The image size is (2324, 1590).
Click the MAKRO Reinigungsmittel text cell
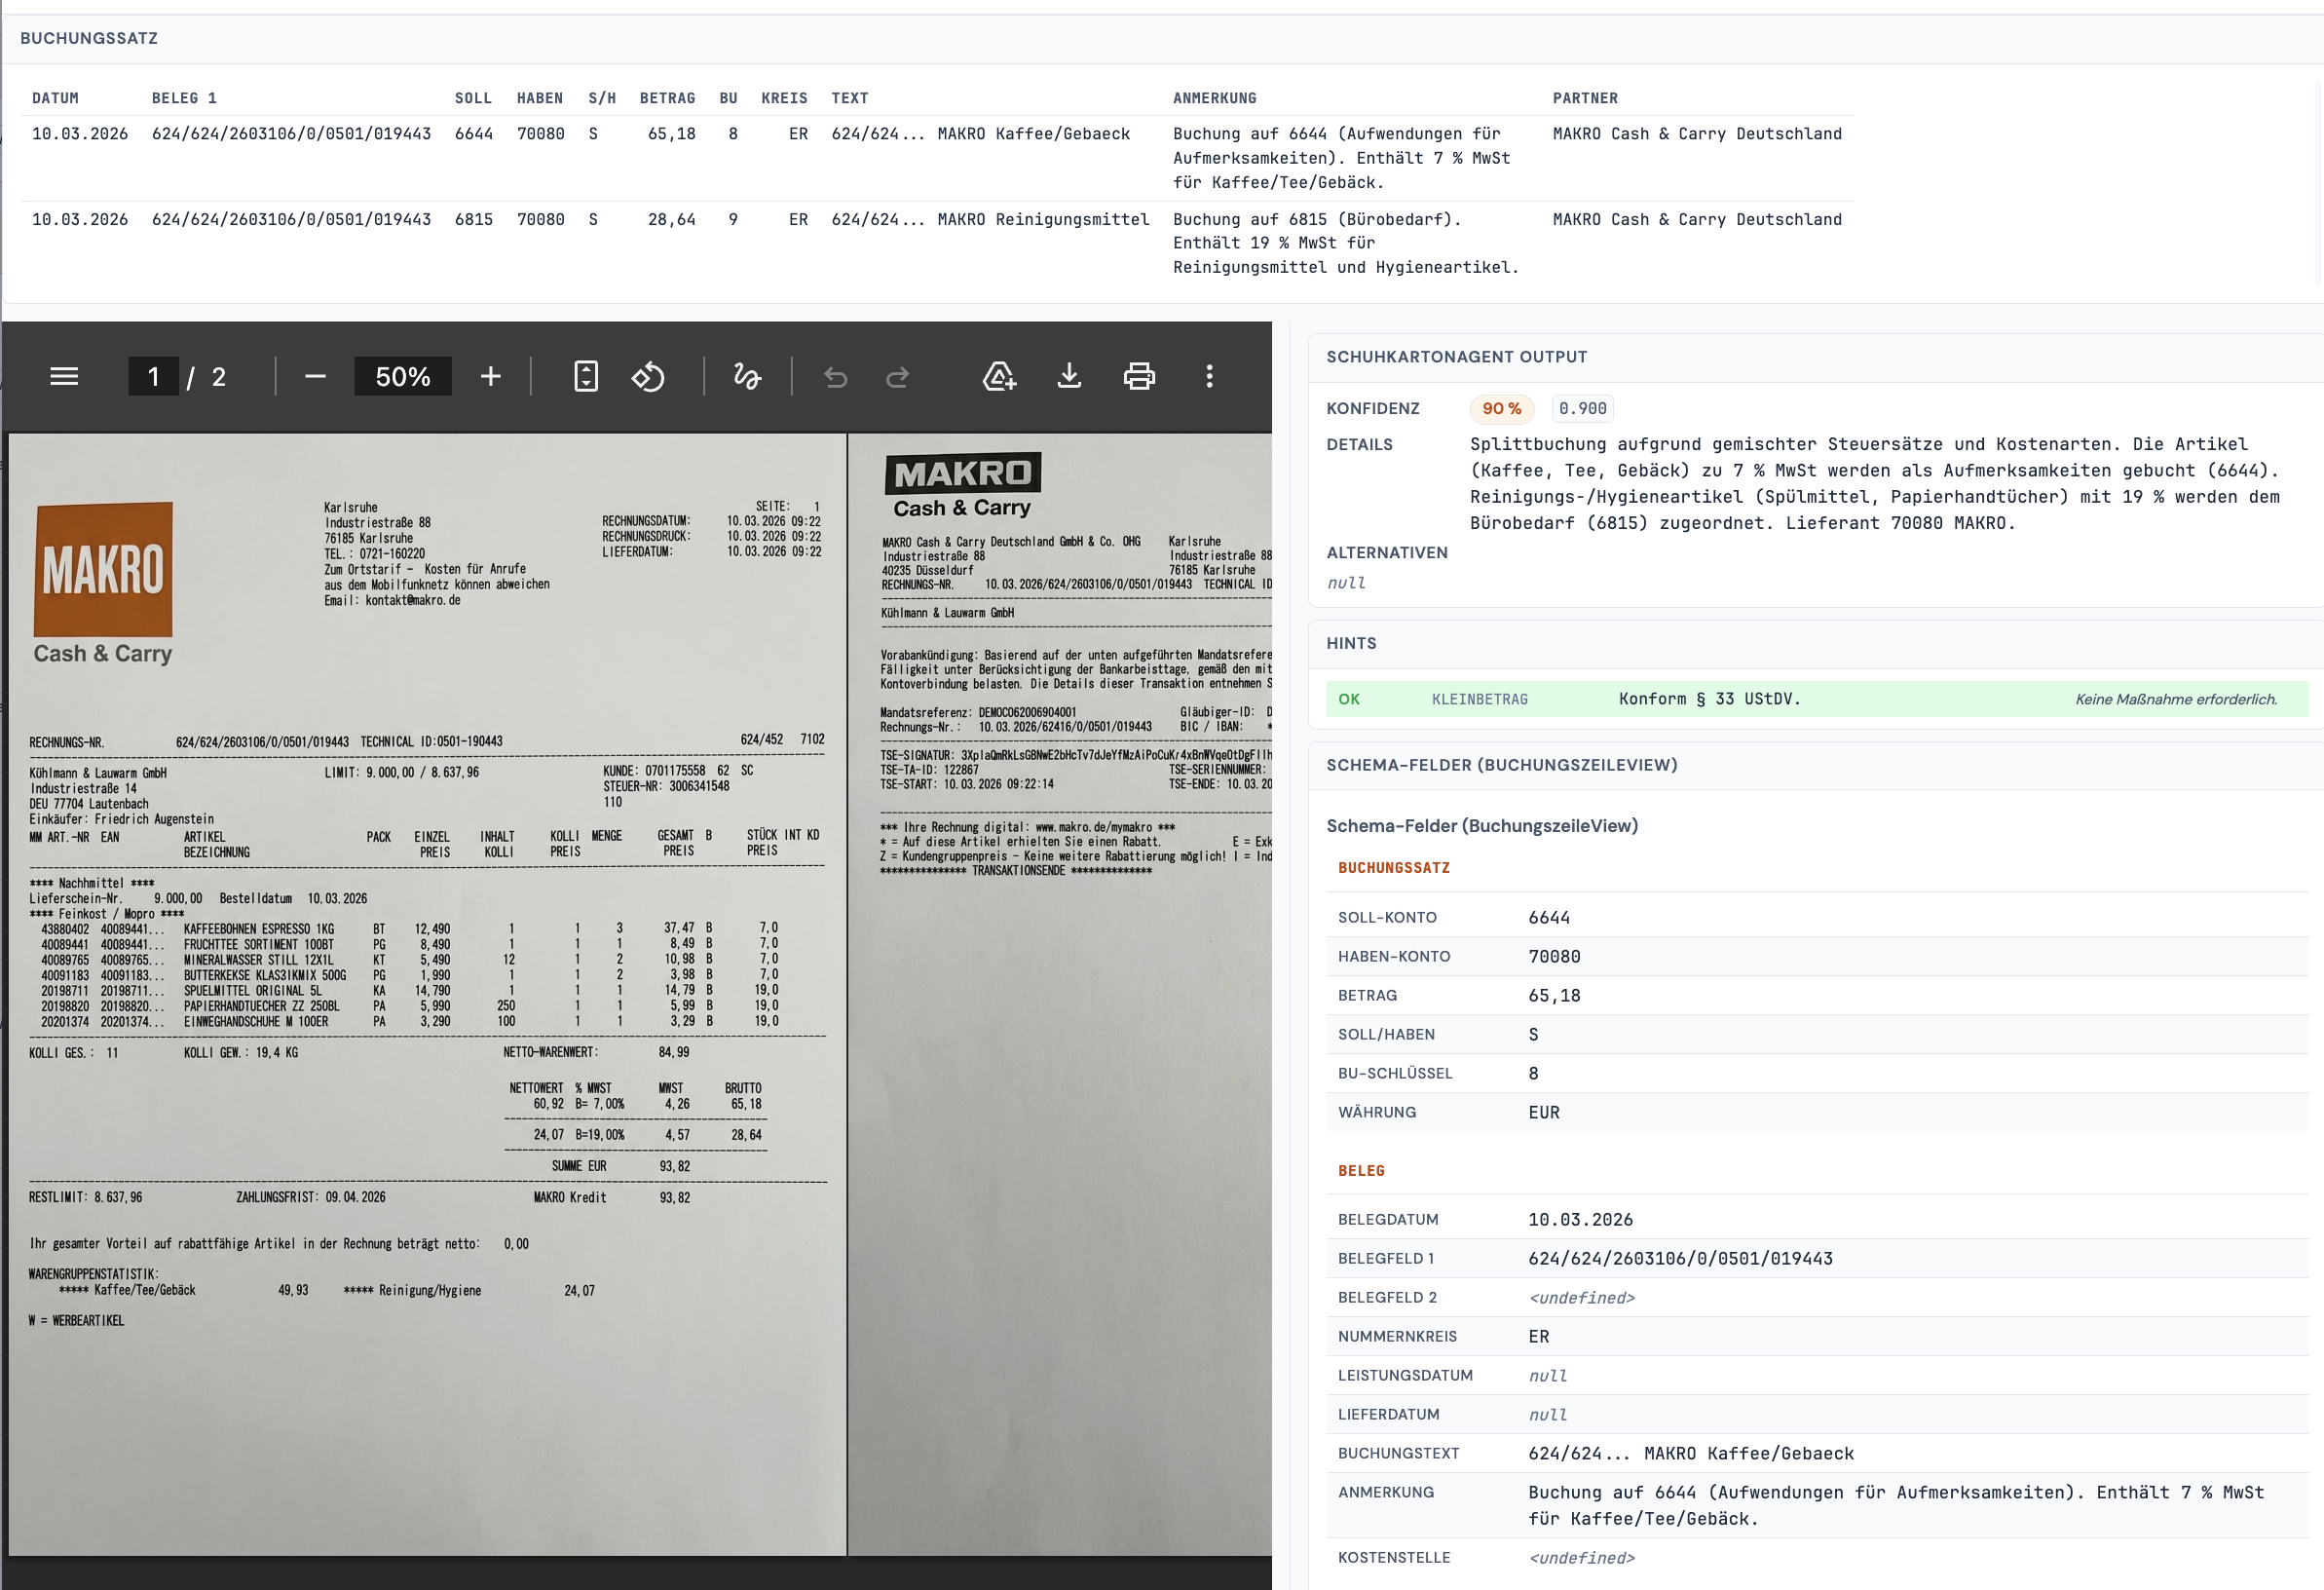pyautogui.click(x=990, y=219)
